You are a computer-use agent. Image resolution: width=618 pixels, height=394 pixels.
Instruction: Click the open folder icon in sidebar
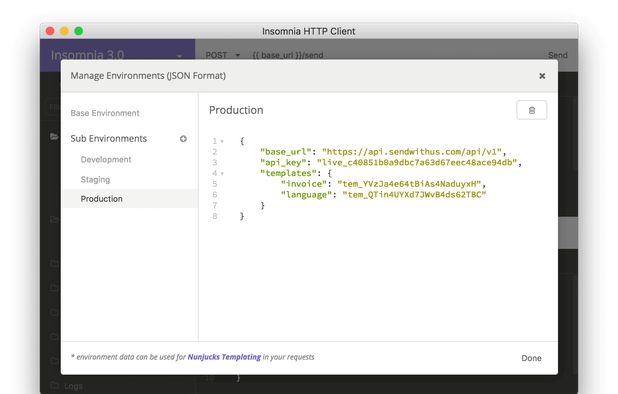(x=54, y=137)
